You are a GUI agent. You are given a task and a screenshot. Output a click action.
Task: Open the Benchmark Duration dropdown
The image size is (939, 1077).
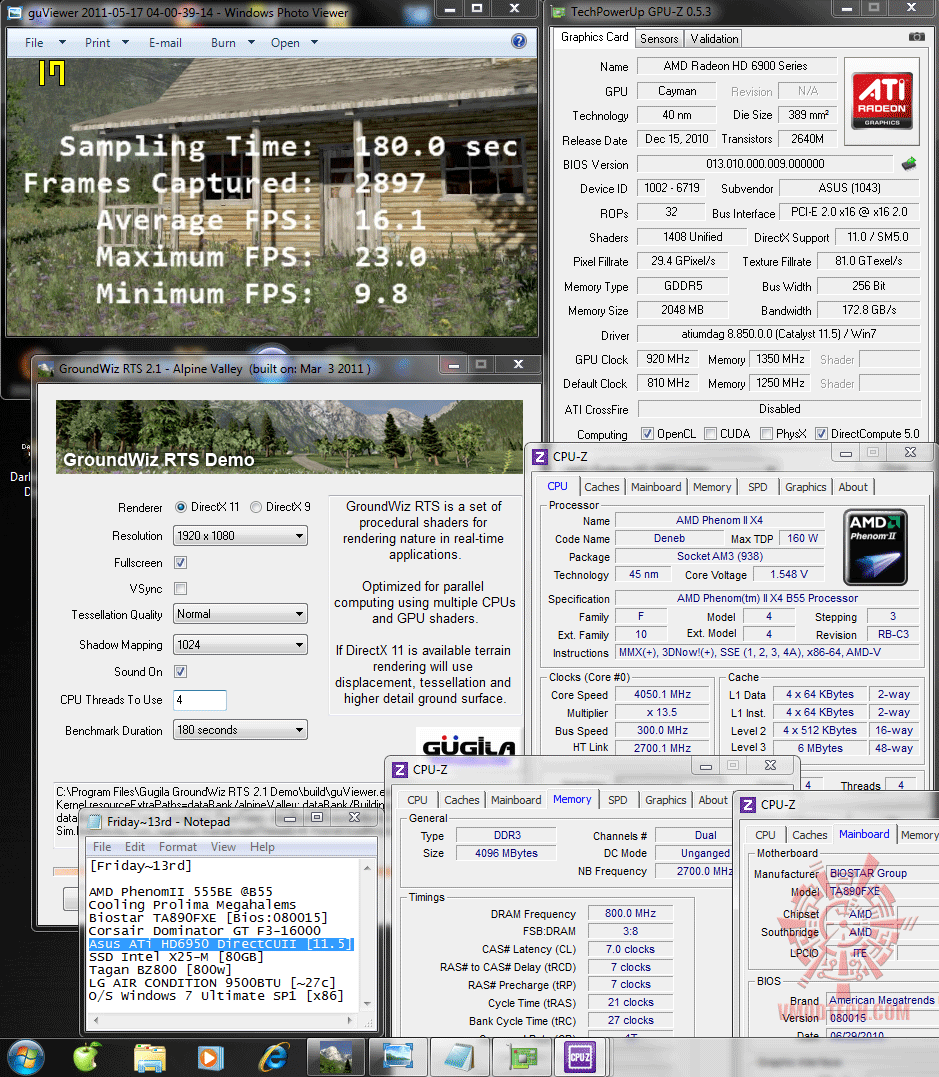pos(240,730)
